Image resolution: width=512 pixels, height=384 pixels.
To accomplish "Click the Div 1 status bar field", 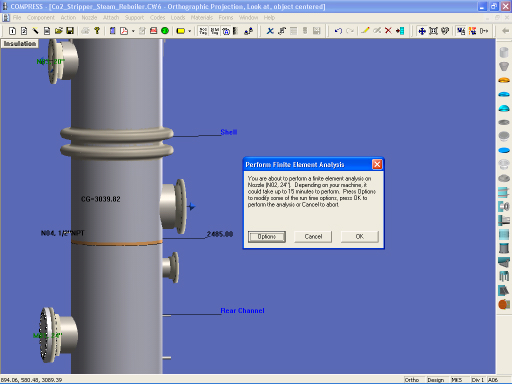I will click(477, 380).
